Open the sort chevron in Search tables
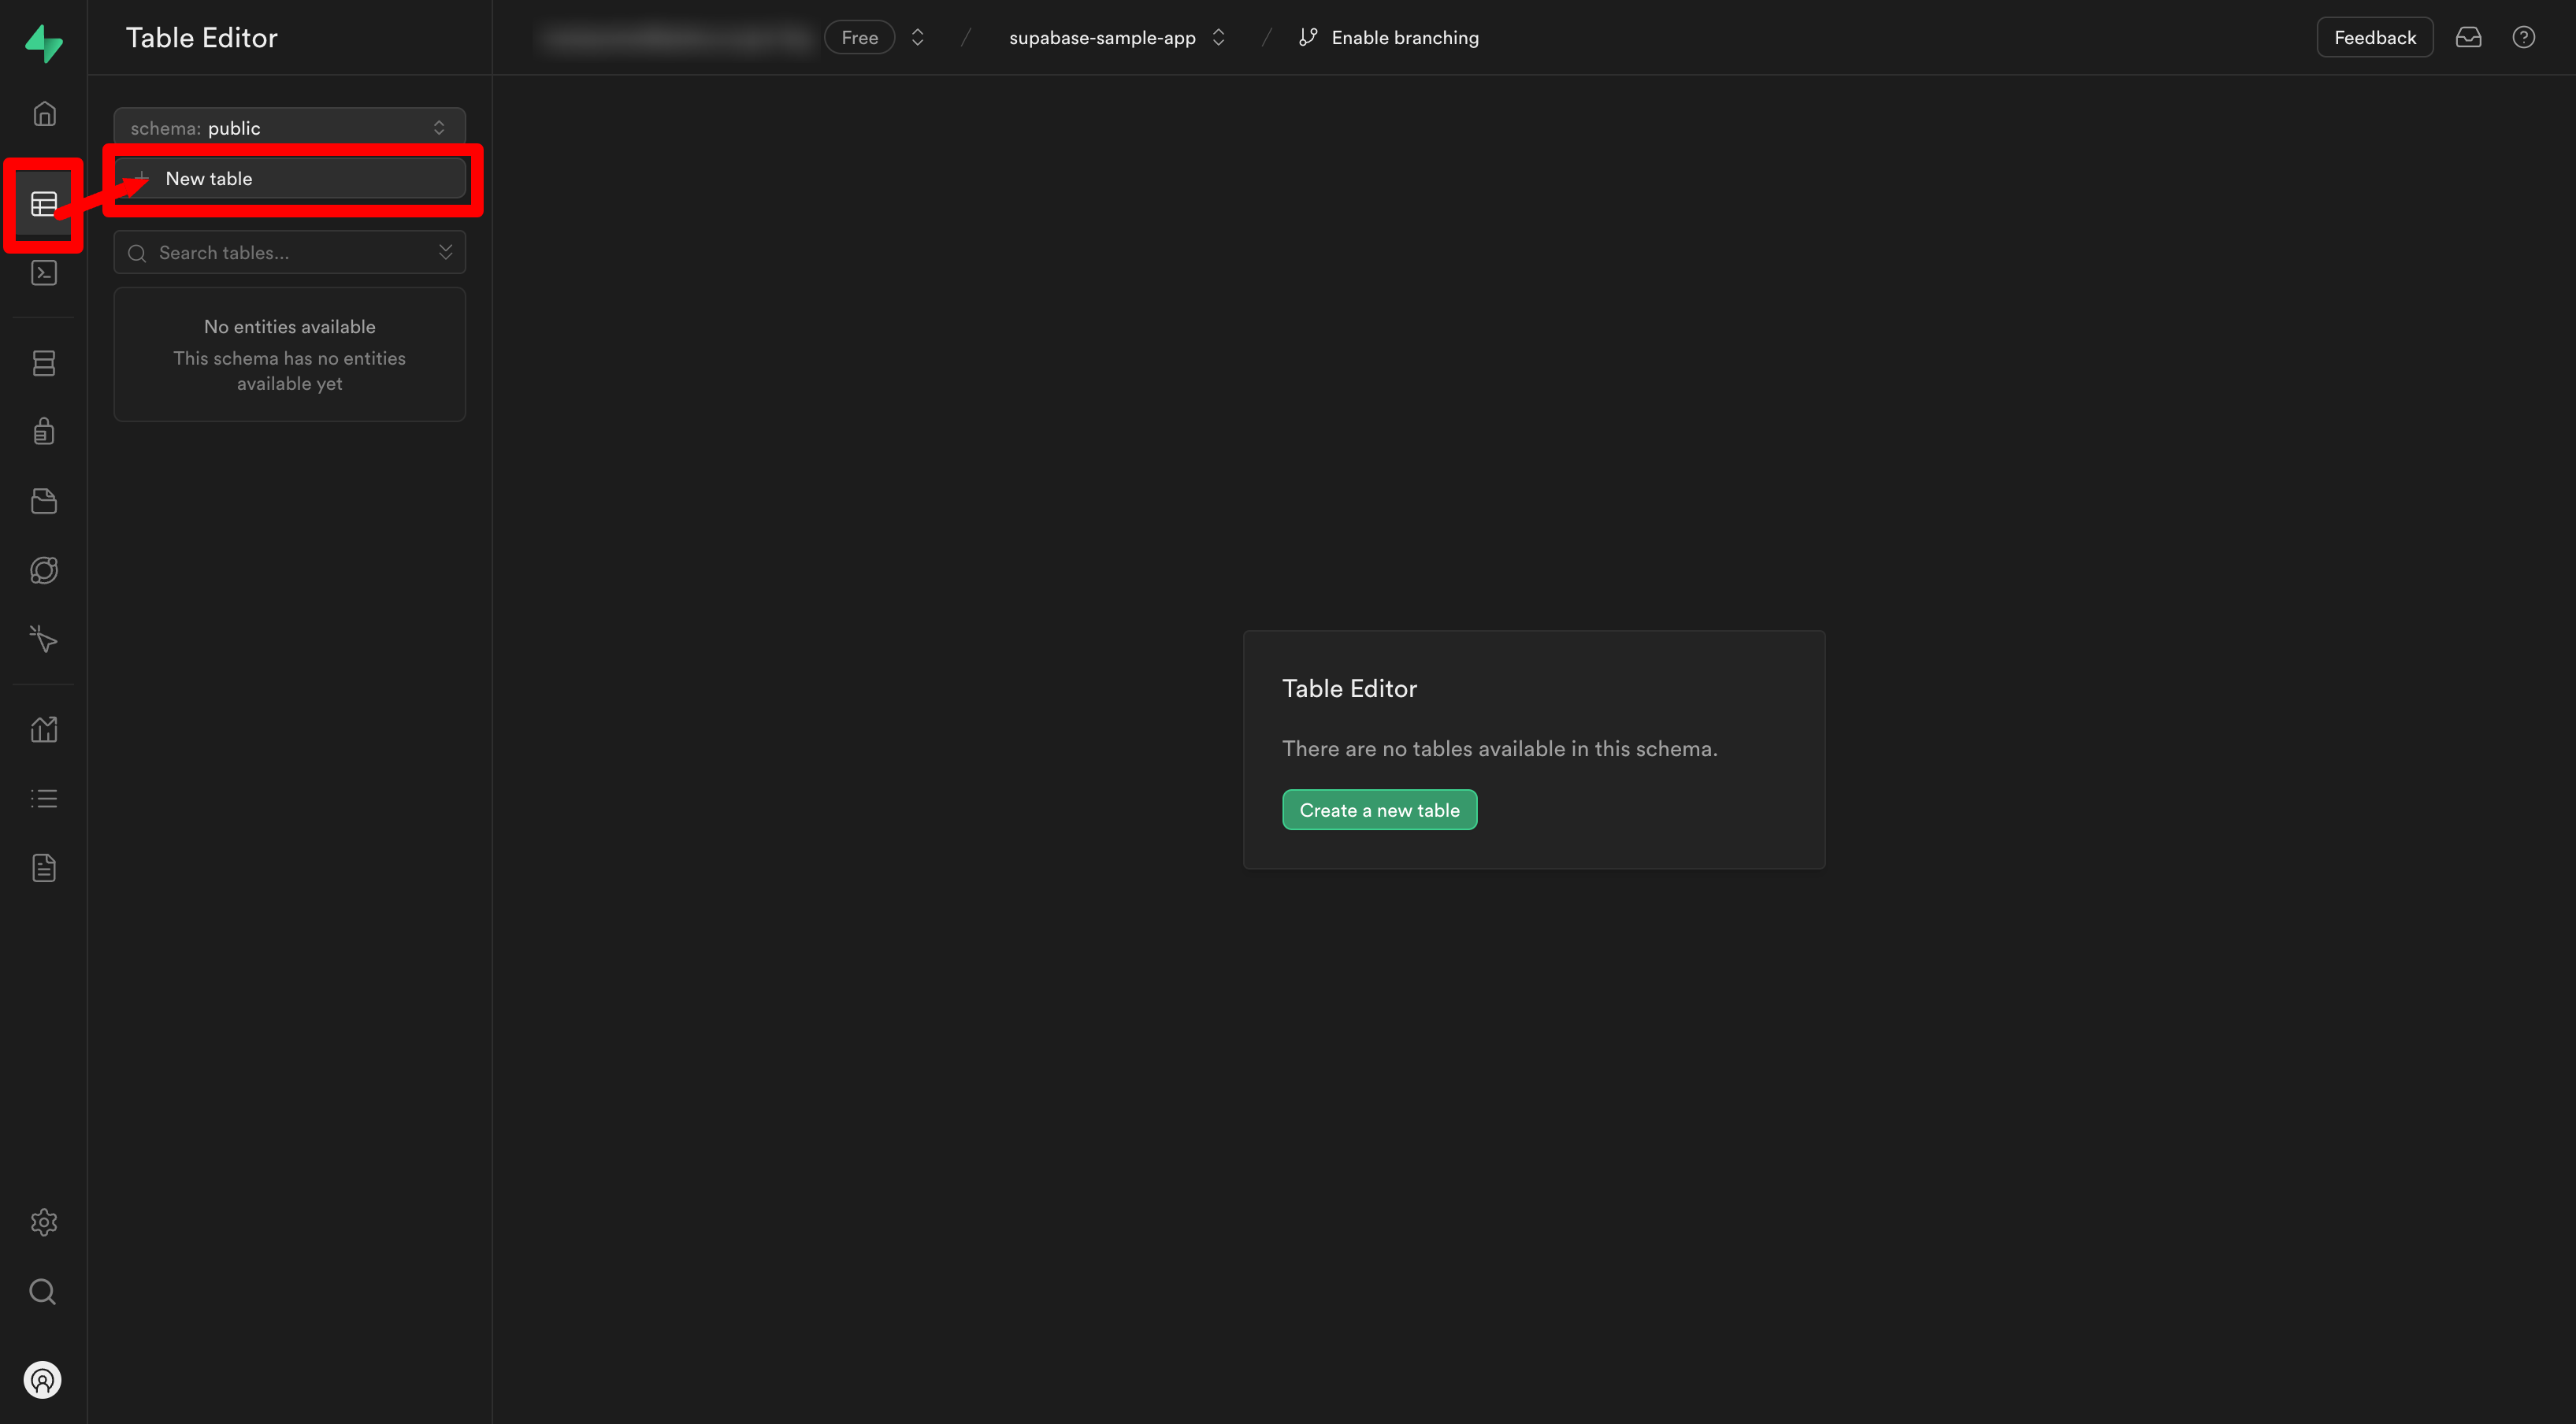The image size is (2576, 1424). [x=446, y=252]
